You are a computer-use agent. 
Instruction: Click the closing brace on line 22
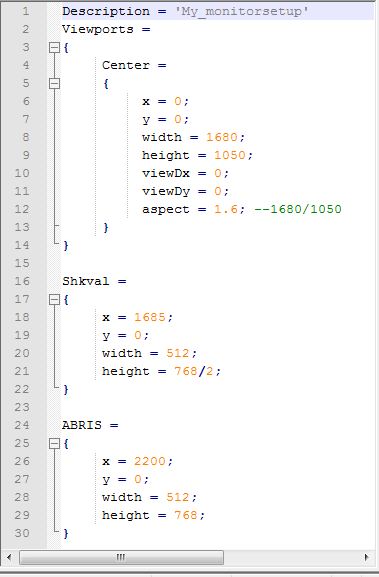tap(66, 389)
